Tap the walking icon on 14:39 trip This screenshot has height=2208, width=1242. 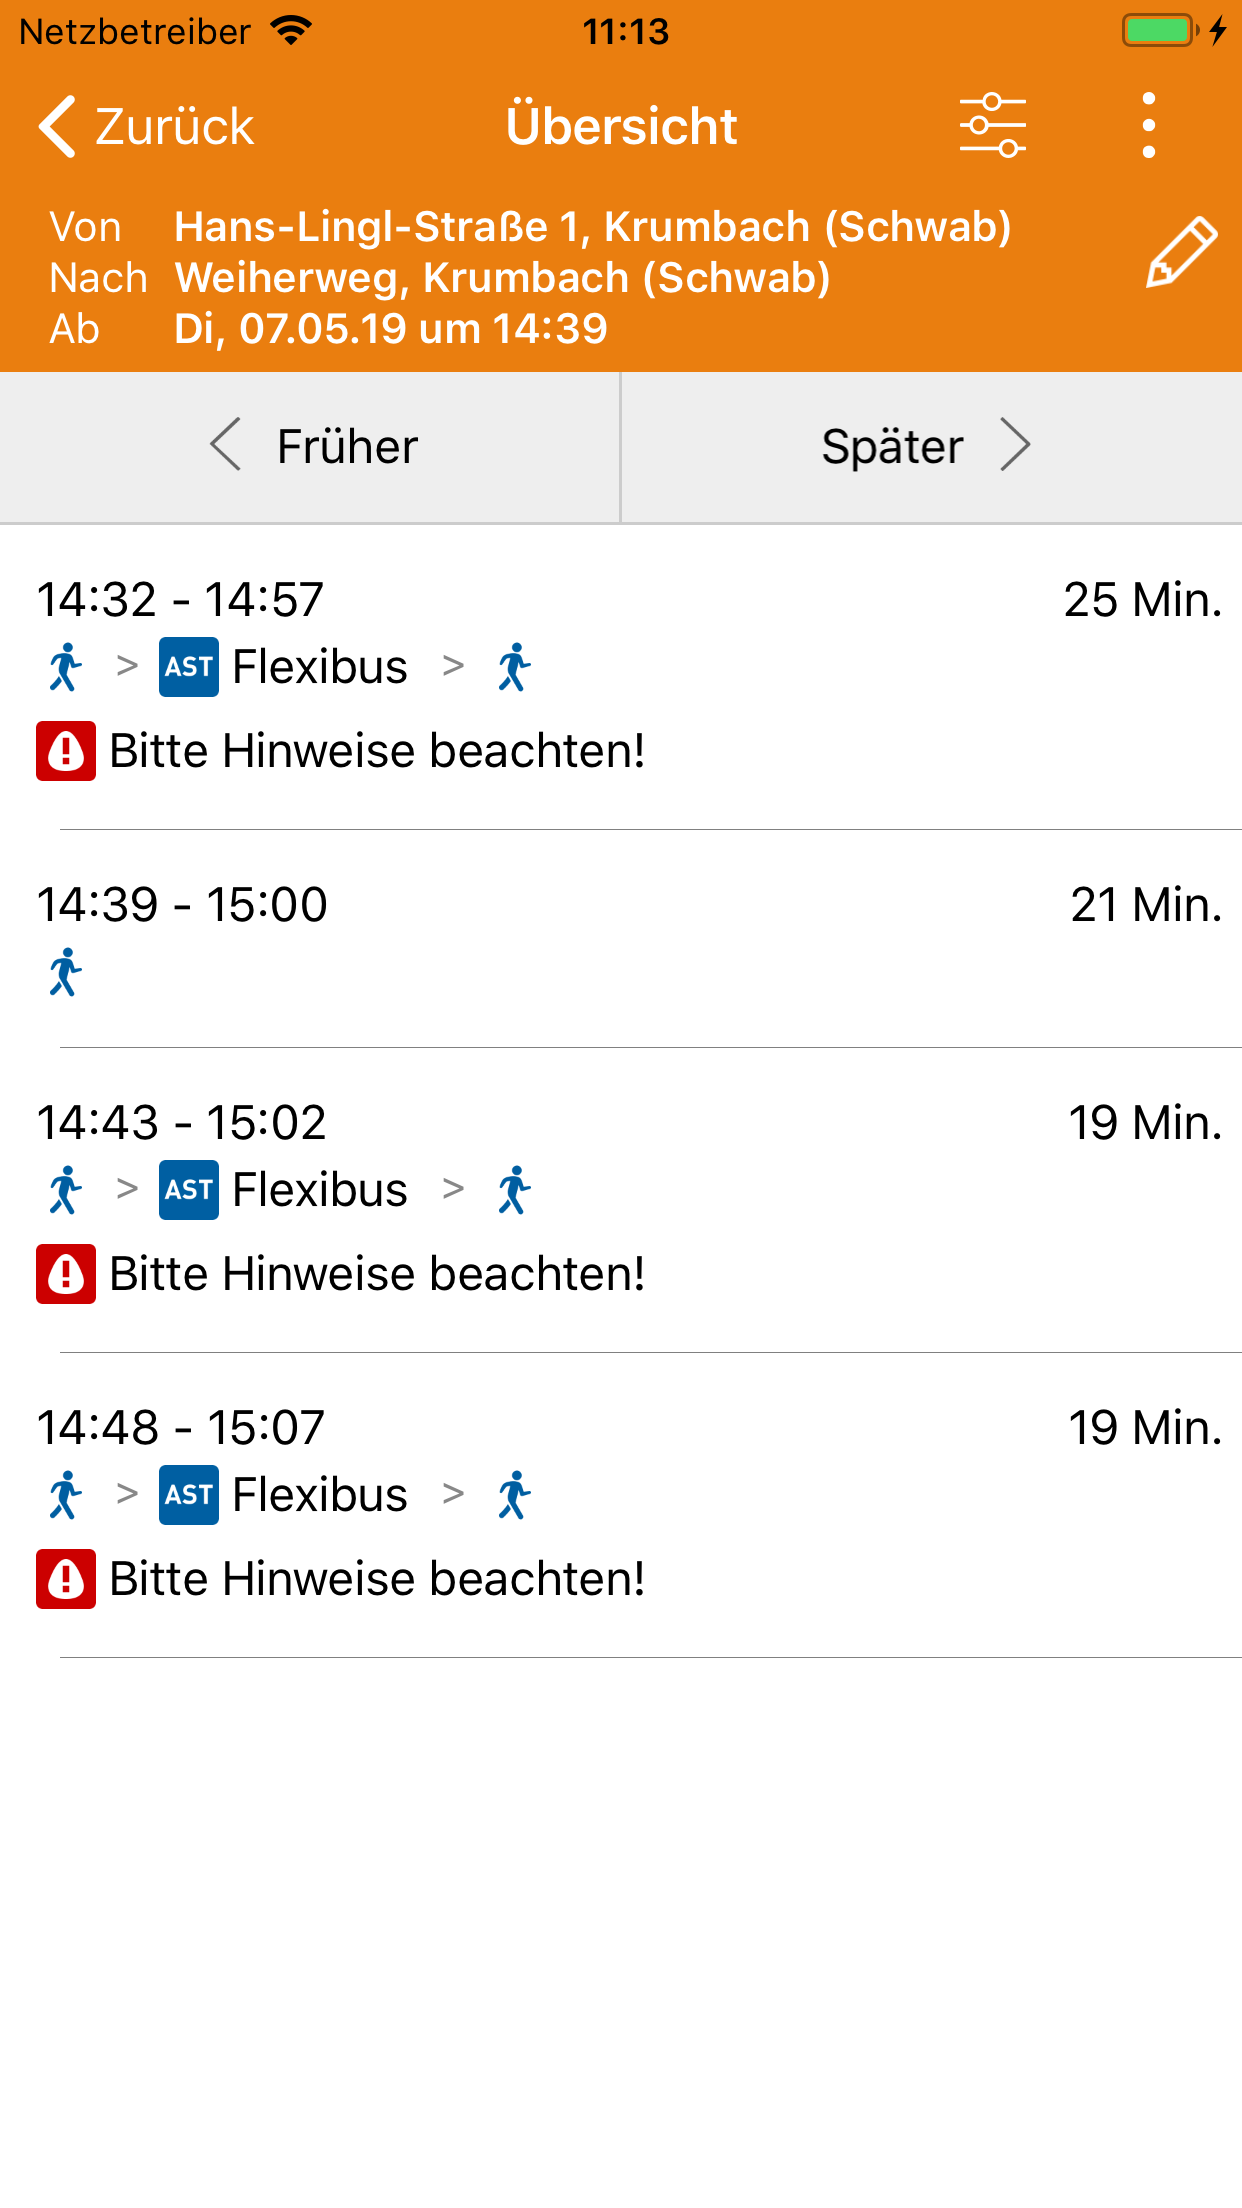[x=66, y=972]
